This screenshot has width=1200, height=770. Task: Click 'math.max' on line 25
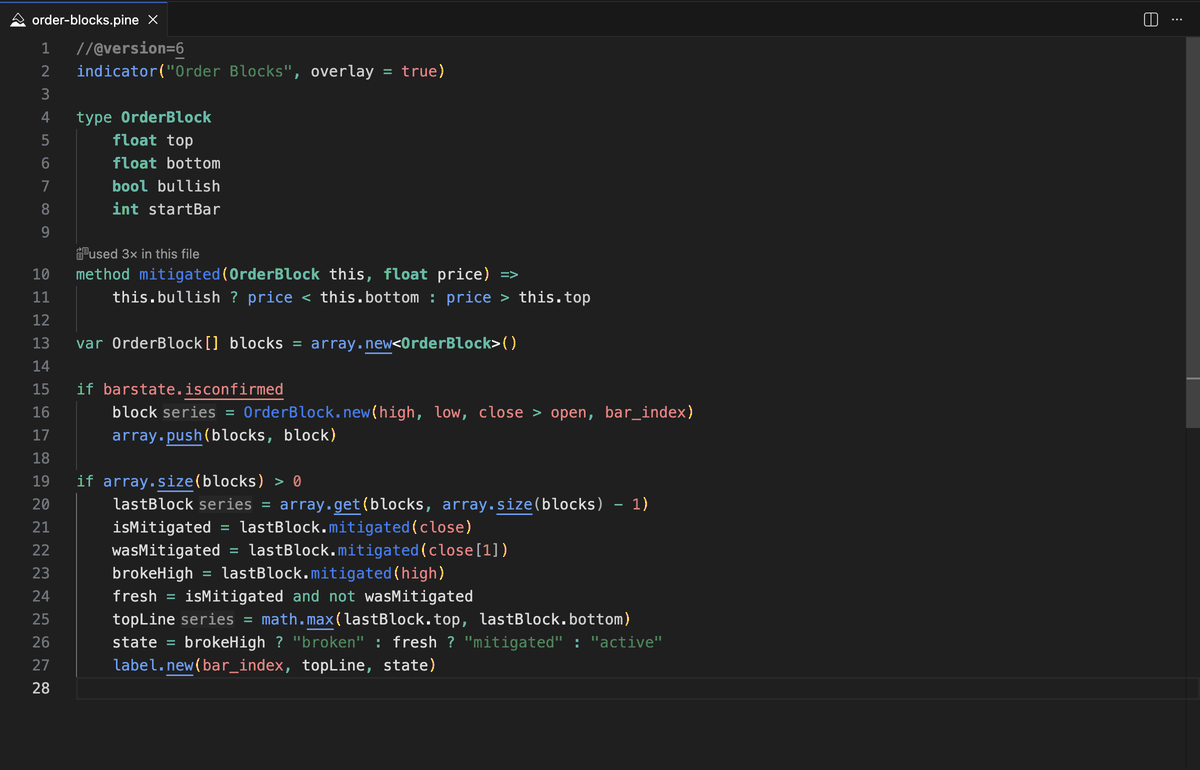point(297,619)
